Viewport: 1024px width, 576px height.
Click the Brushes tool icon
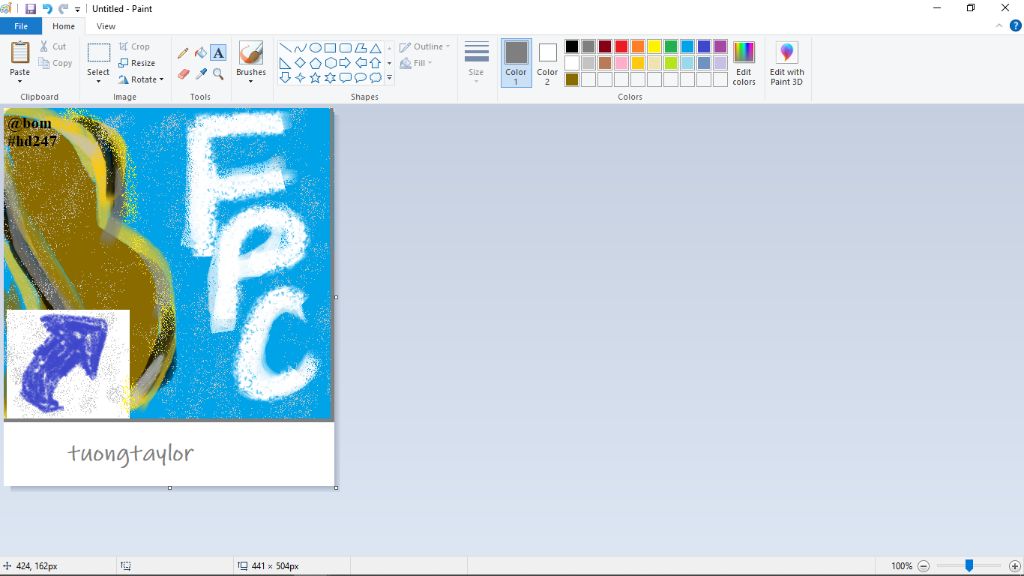coord(251,52)
